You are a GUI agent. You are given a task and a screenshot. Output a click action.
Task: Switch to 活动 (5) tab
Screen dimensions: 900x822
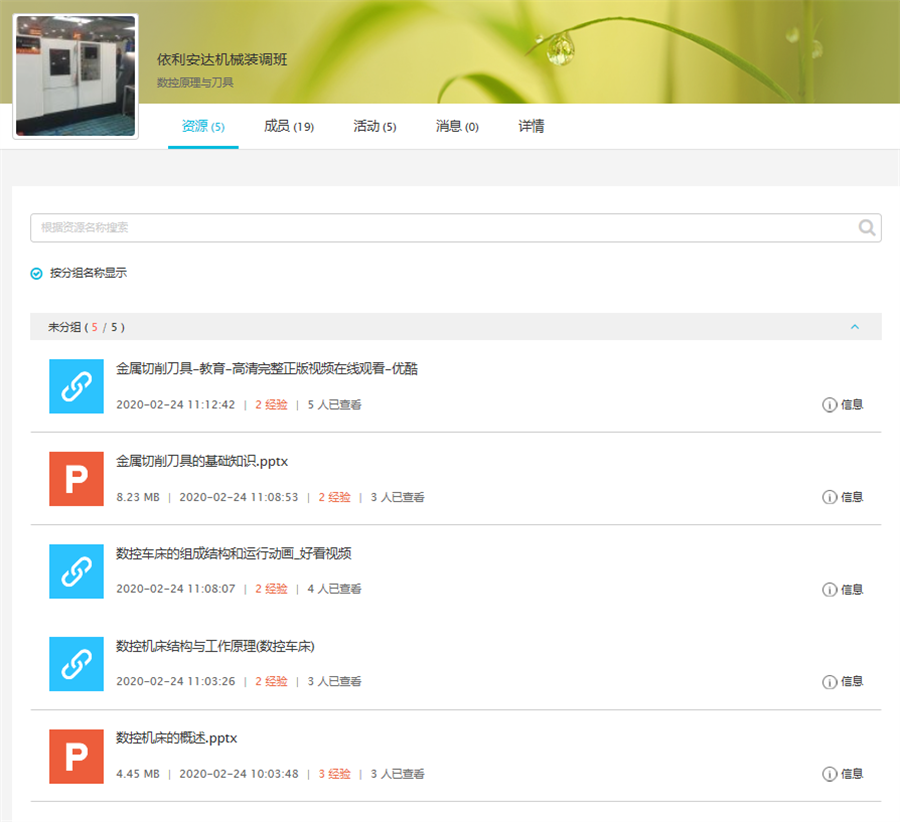[375, 127]
